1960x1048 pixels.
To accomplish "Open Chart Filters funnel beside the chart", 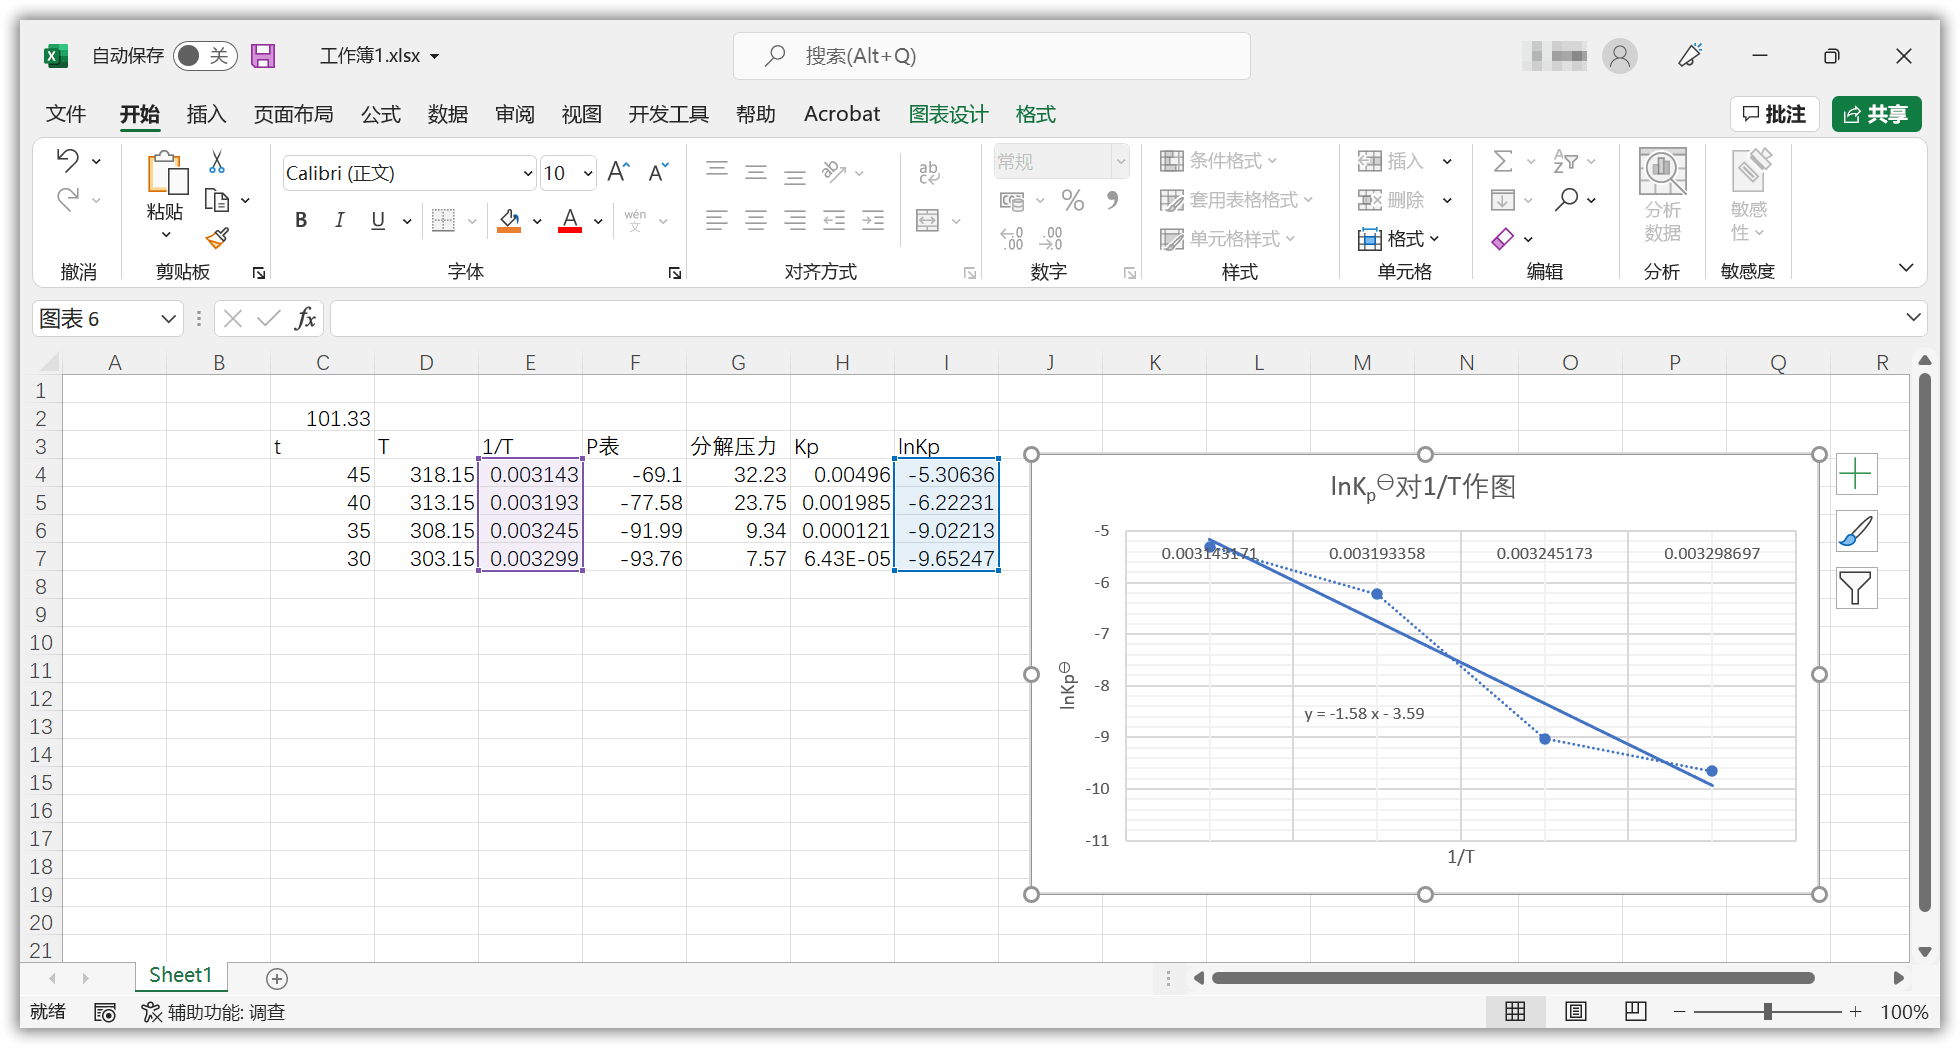I will tap(1857, 589).
